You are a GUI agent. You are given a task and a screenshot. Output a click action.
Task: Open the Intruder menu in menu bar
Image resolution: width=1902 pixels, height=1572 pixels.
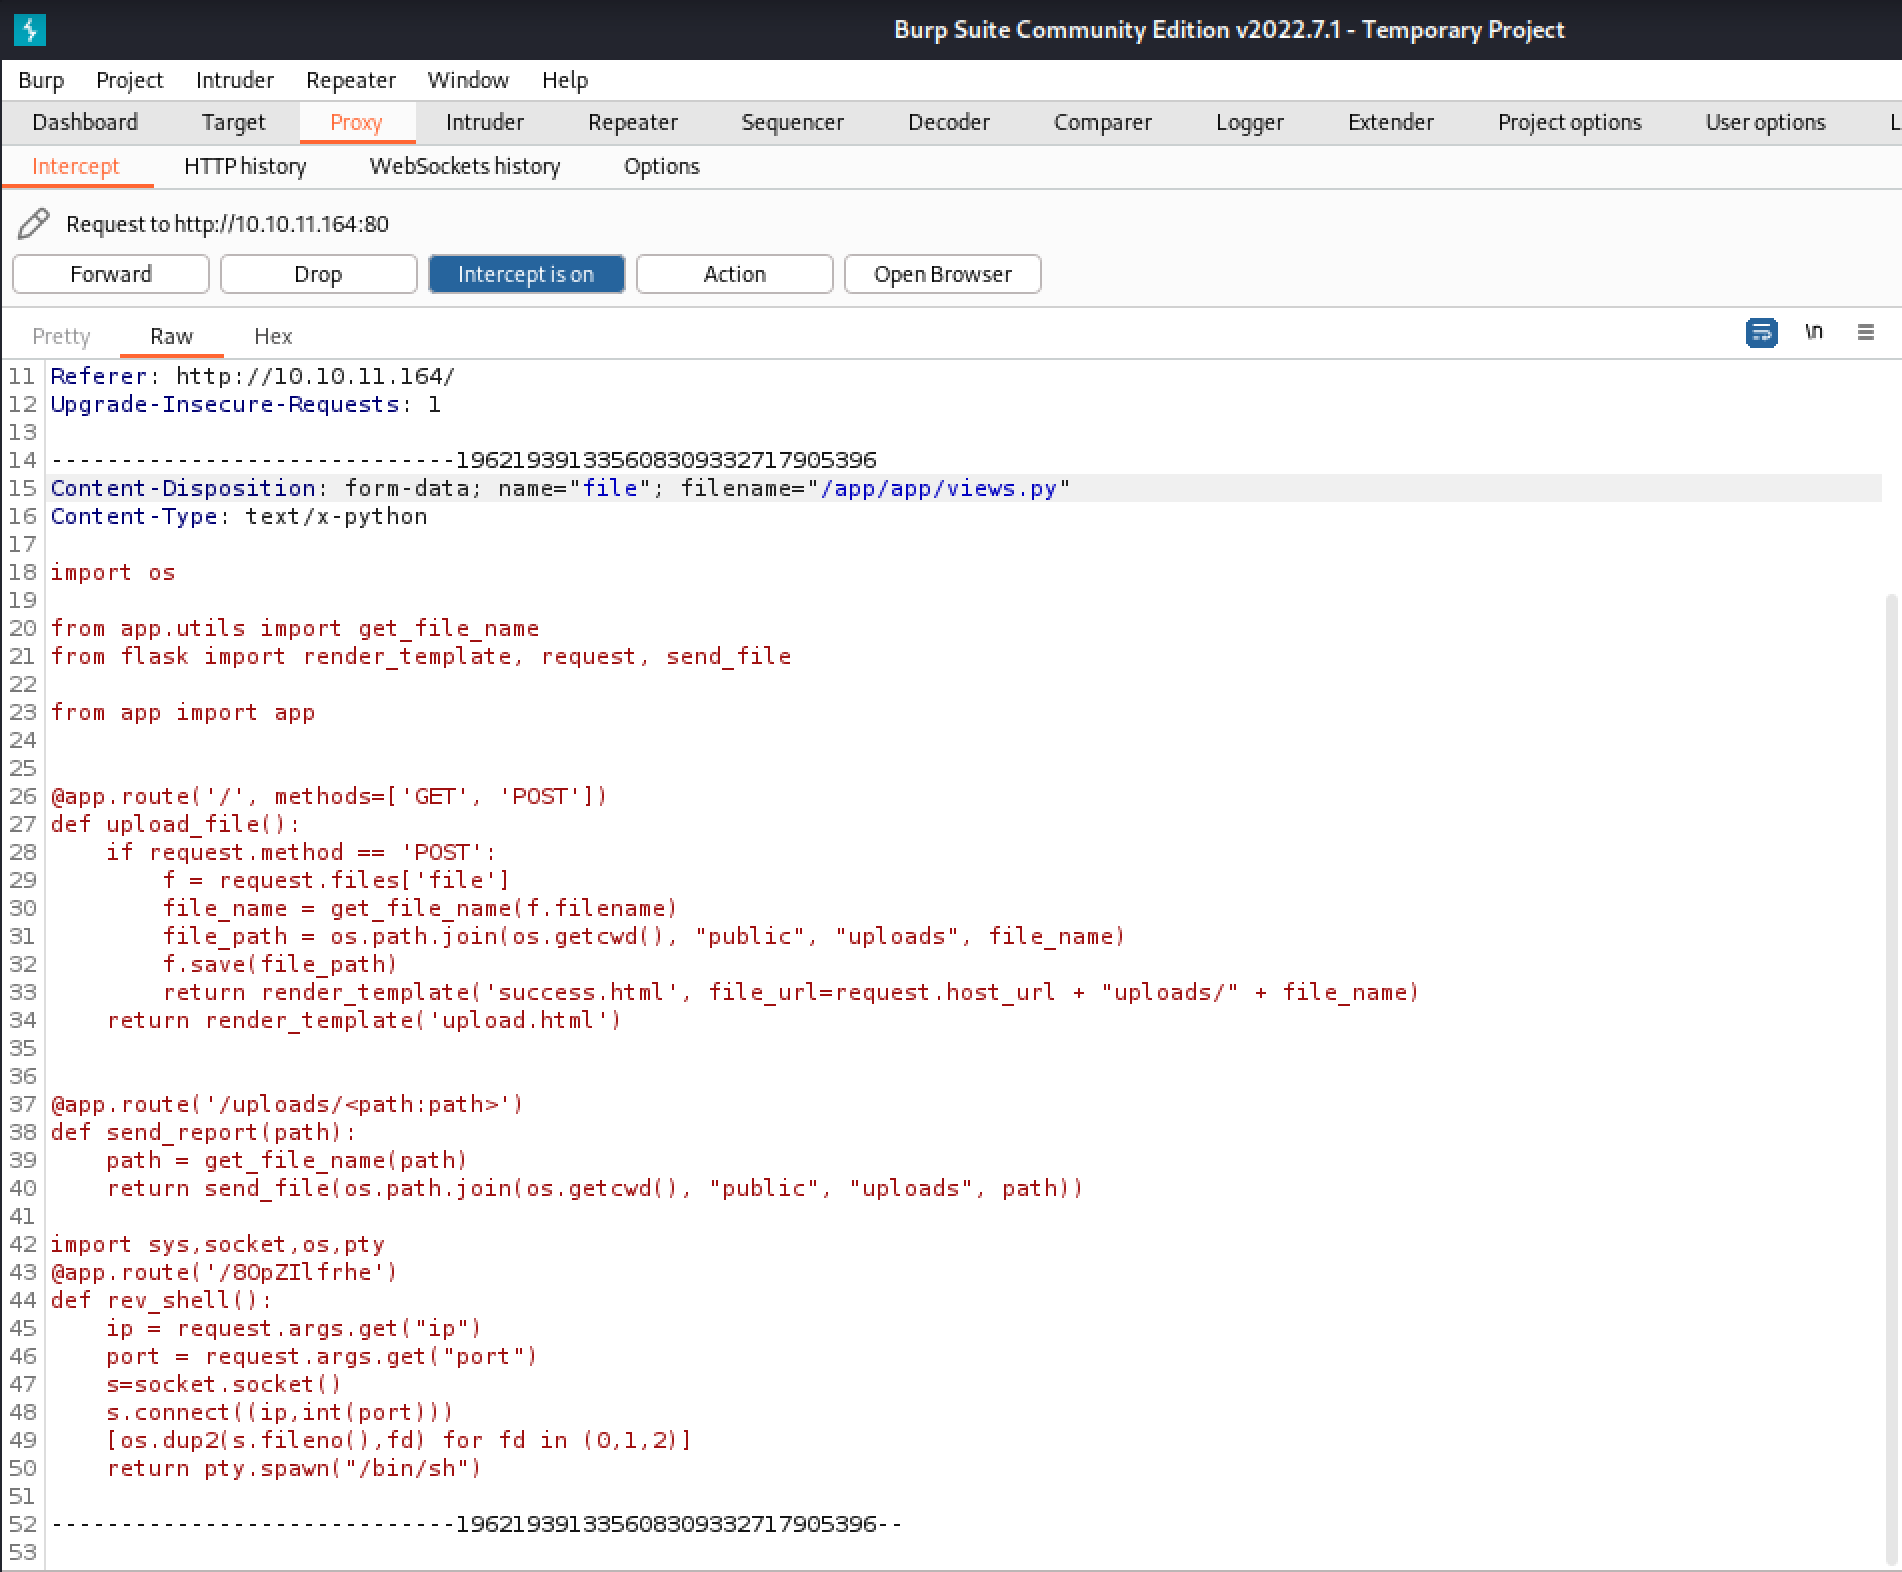tap(235, 80)
